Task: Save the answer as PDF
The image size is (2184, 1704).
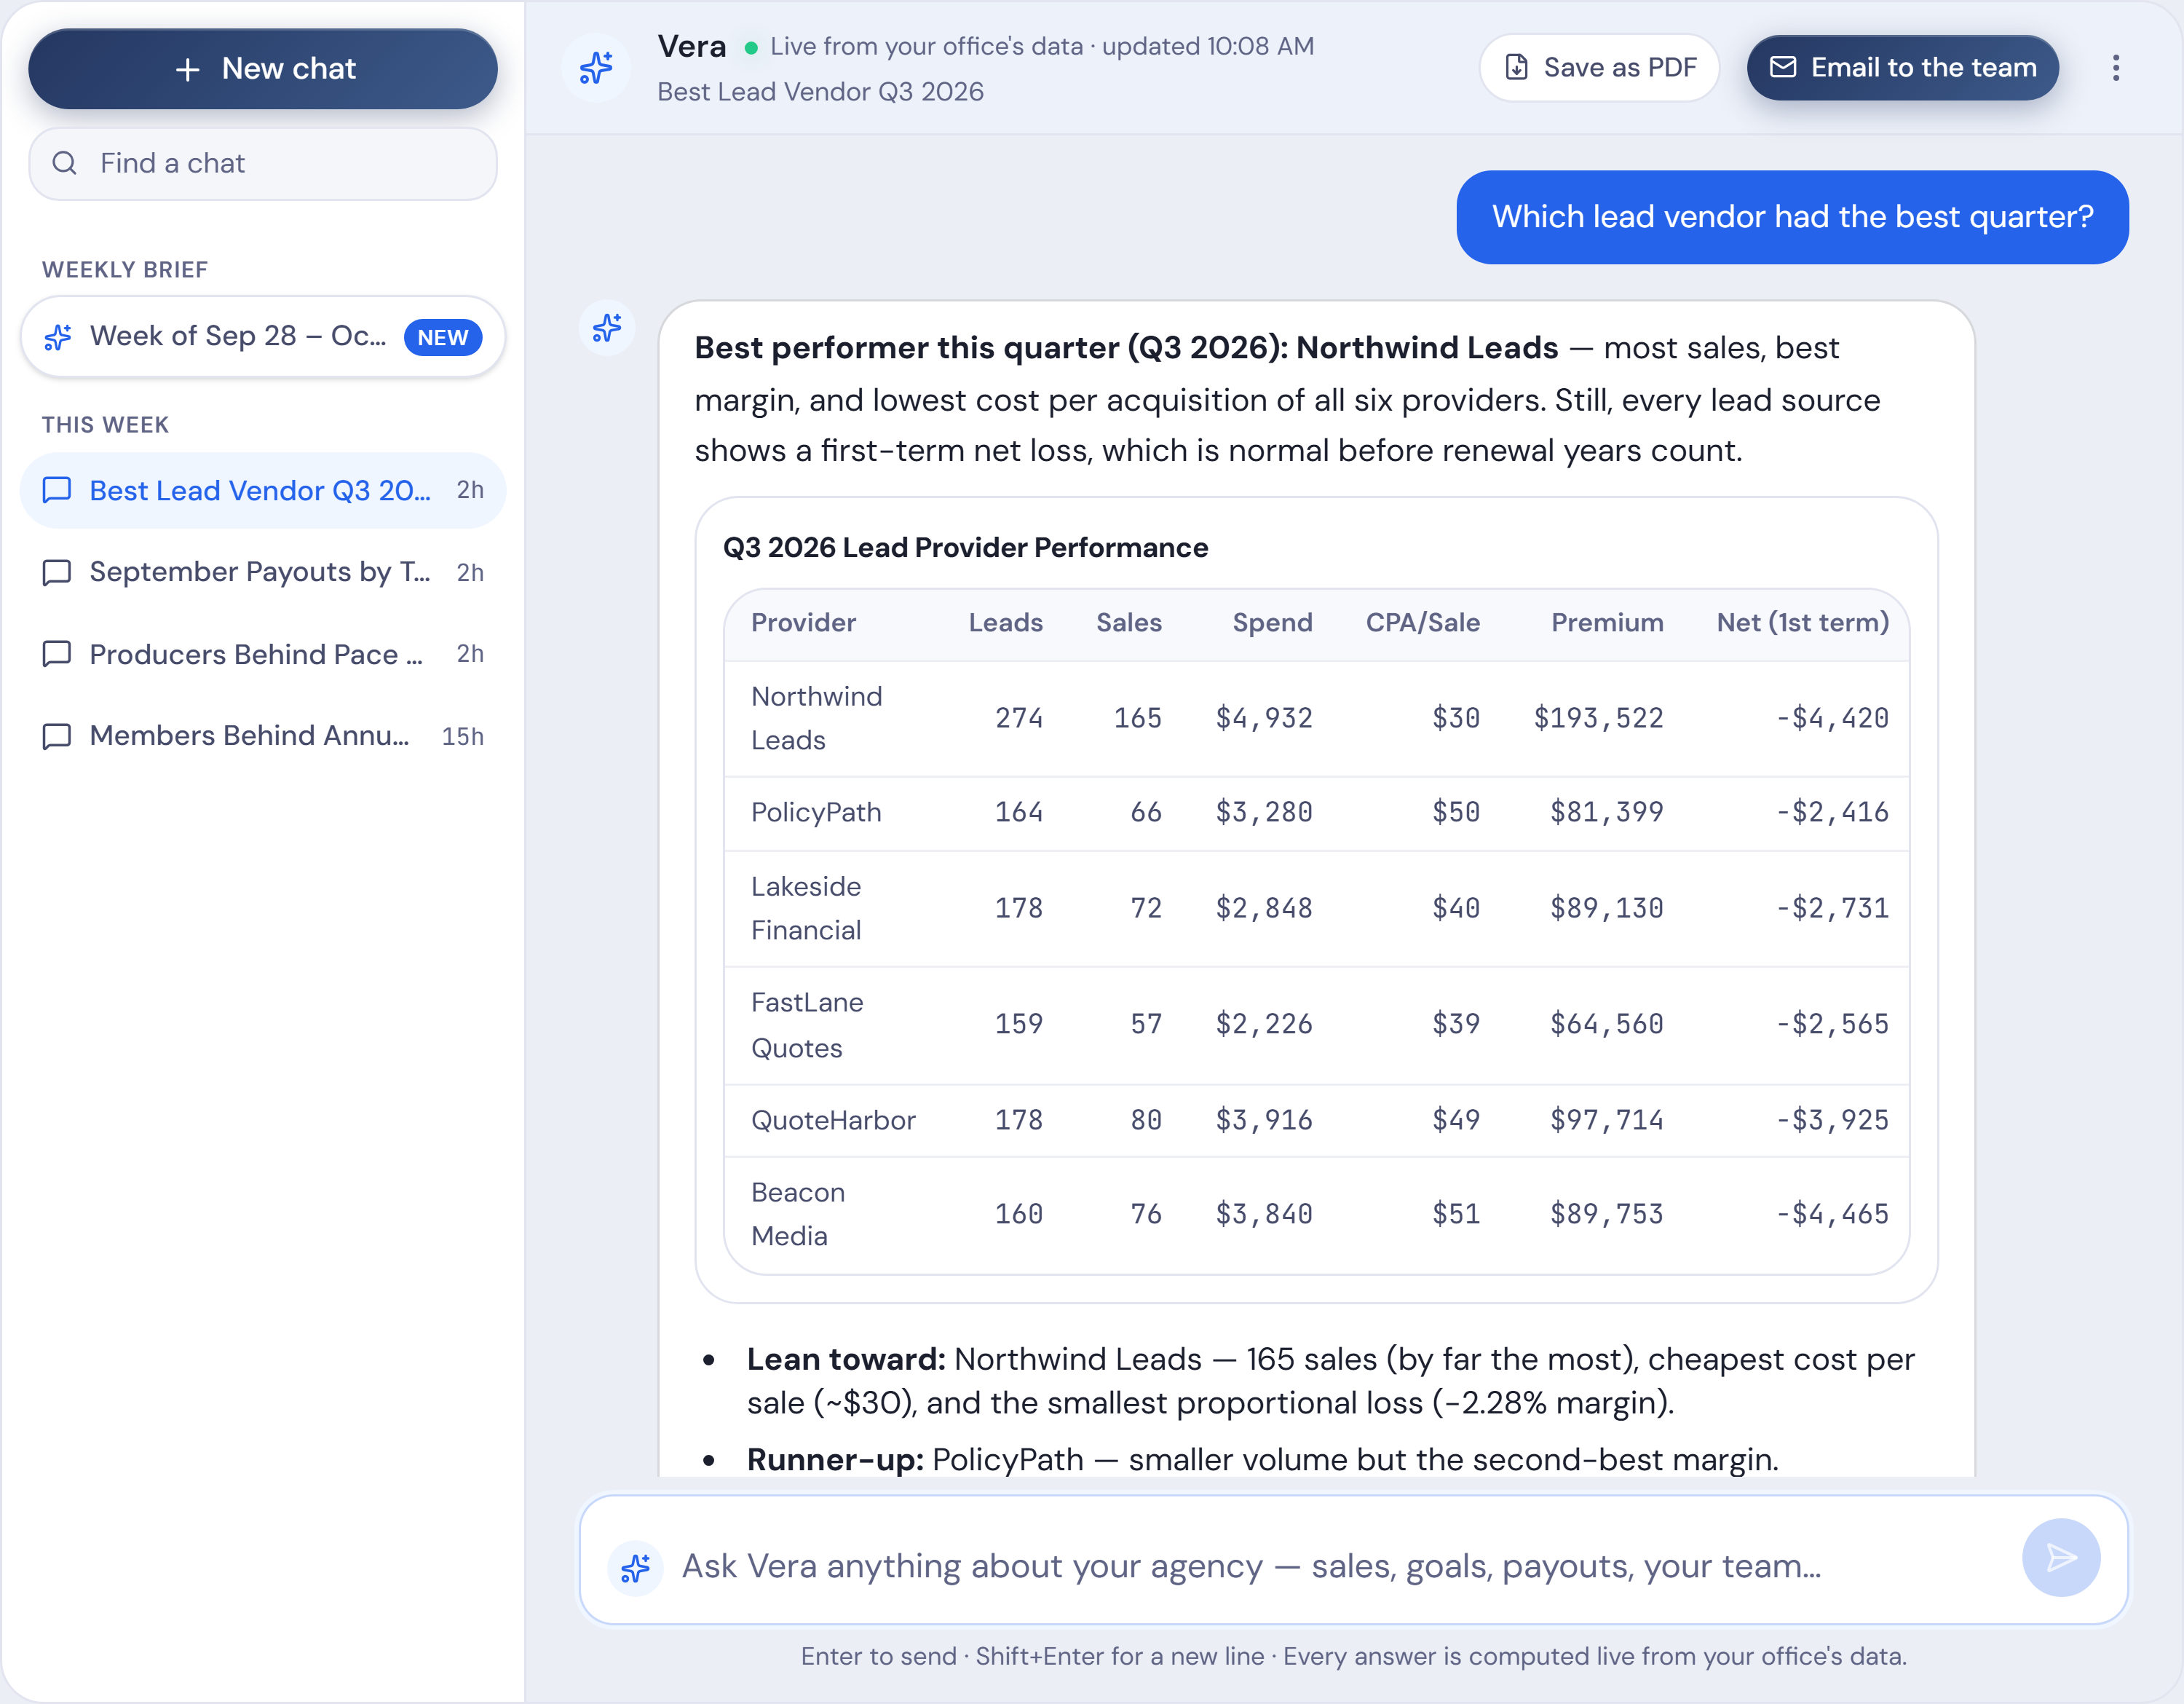Action: (1599, 67)
